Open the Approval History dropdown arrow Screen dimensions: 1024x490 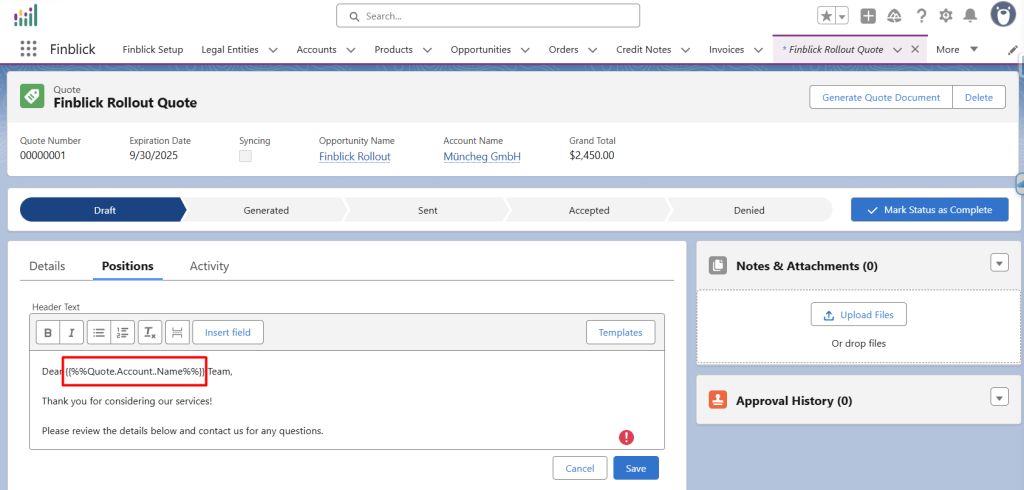click(x=998, y=398)
